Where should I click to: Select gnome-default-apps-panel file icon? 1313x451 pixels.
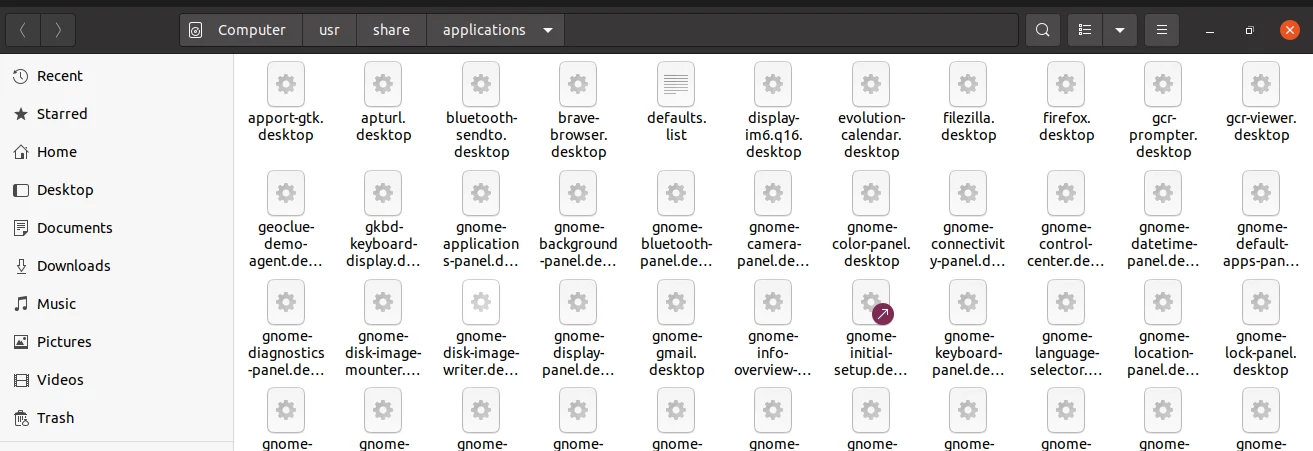pos(1261,191)
